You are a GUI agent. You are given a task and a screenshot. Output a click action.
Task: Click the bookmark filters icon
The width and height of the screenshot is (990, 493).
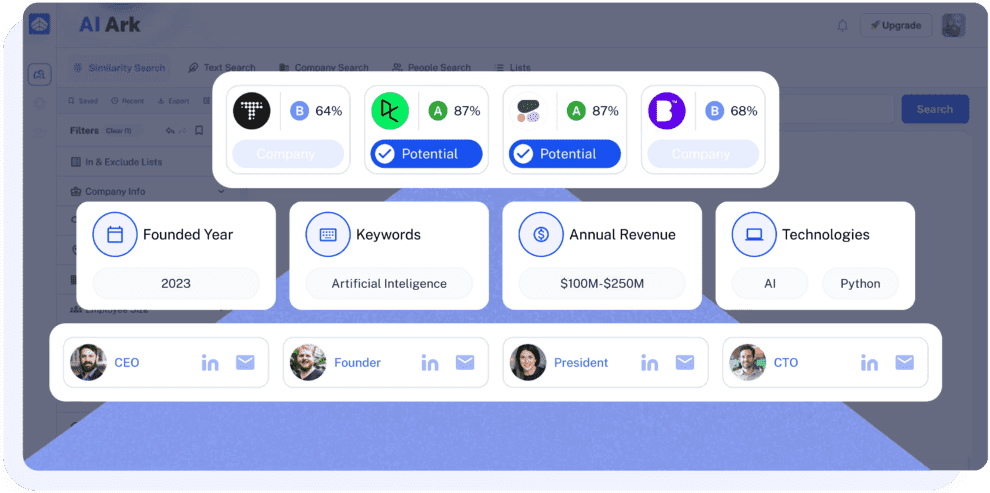199,131
